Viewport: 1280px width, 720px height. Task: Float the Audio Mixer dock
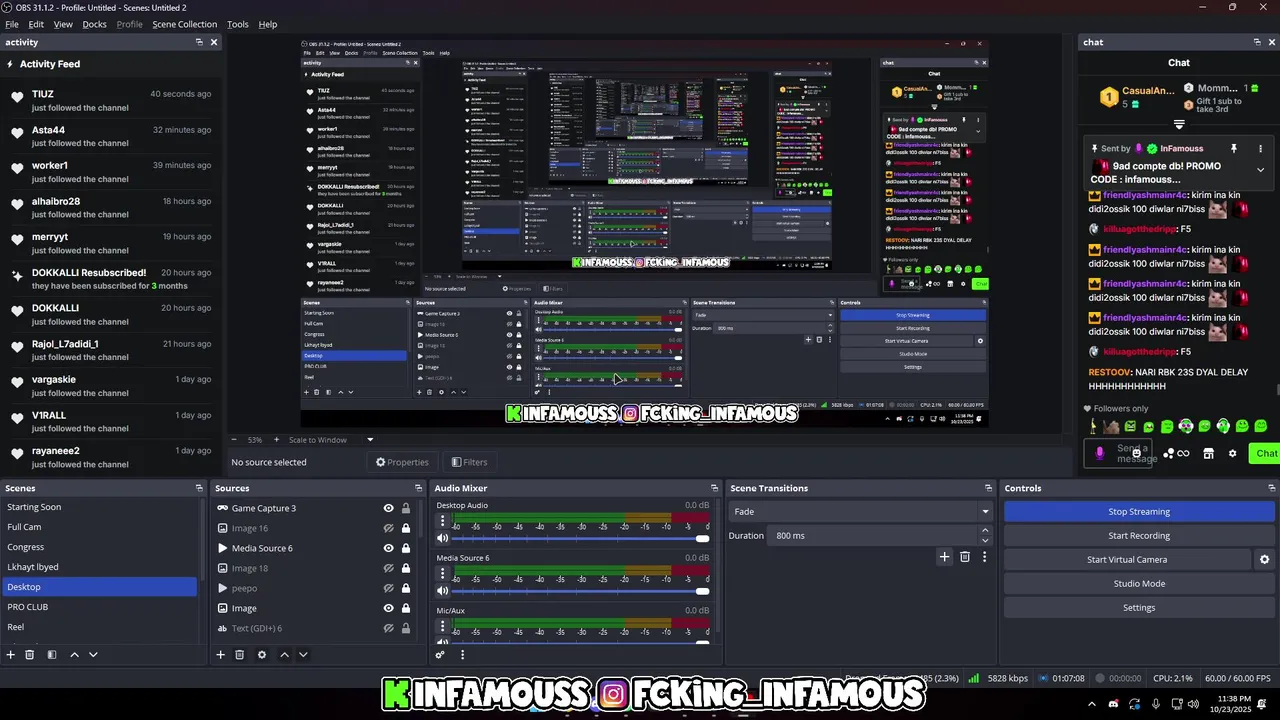[x=714, y=488]
